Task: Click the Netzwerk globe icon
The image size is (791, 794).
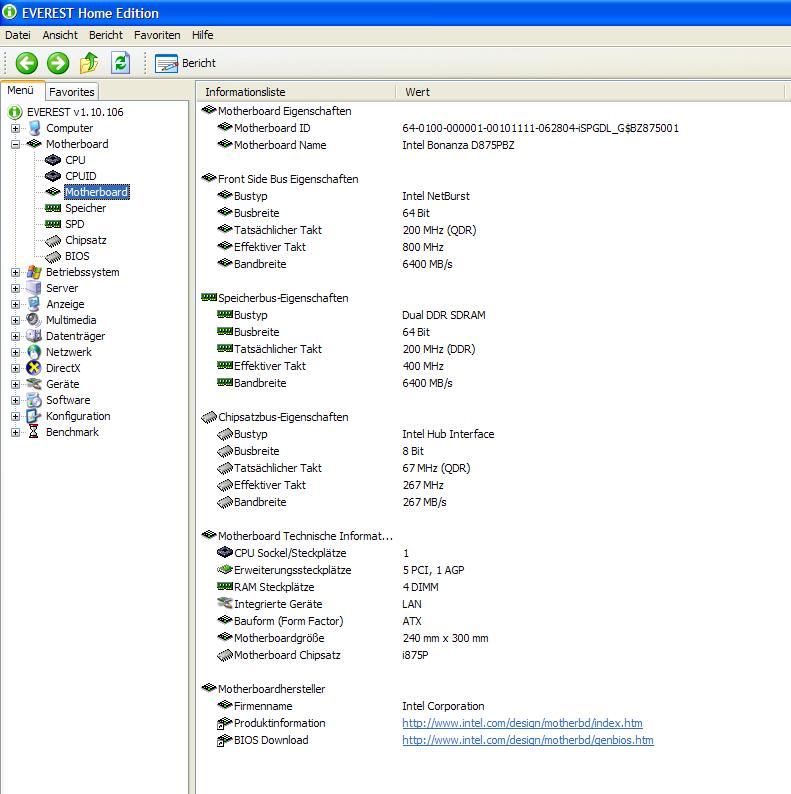Action: click(x=34, y=352)
